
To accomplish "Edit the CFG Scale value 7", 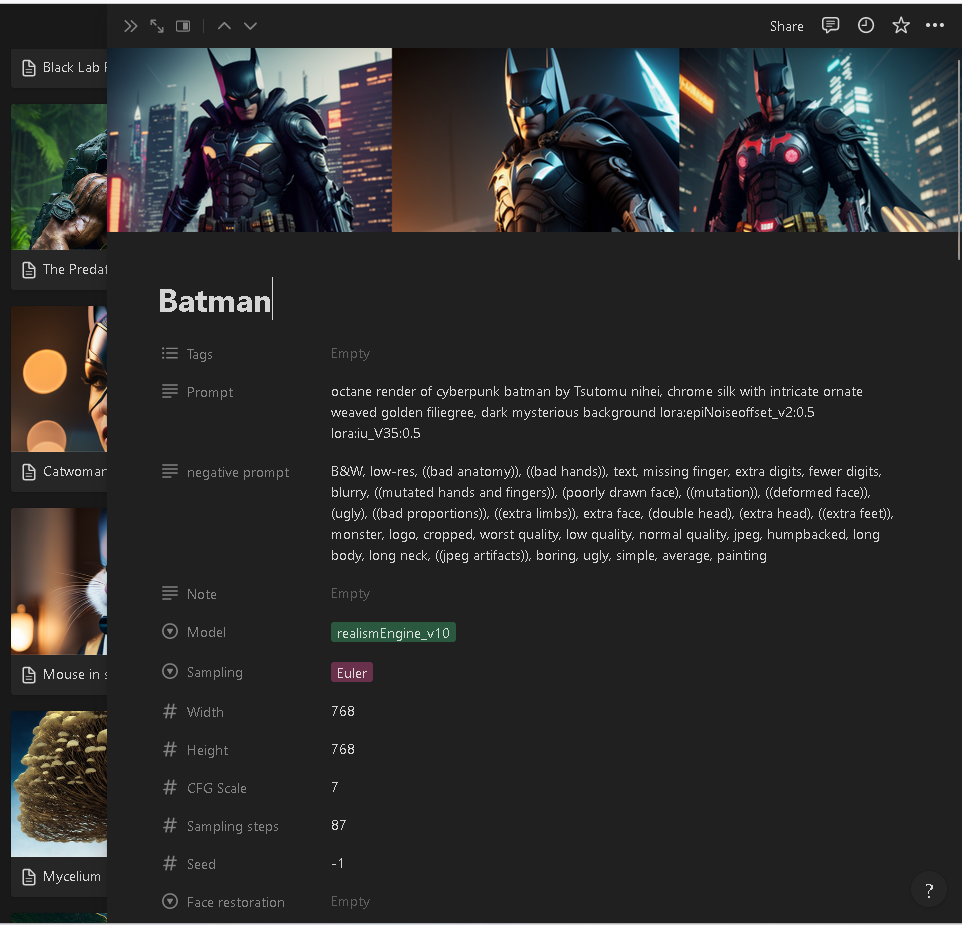I will tap(335, 787).
